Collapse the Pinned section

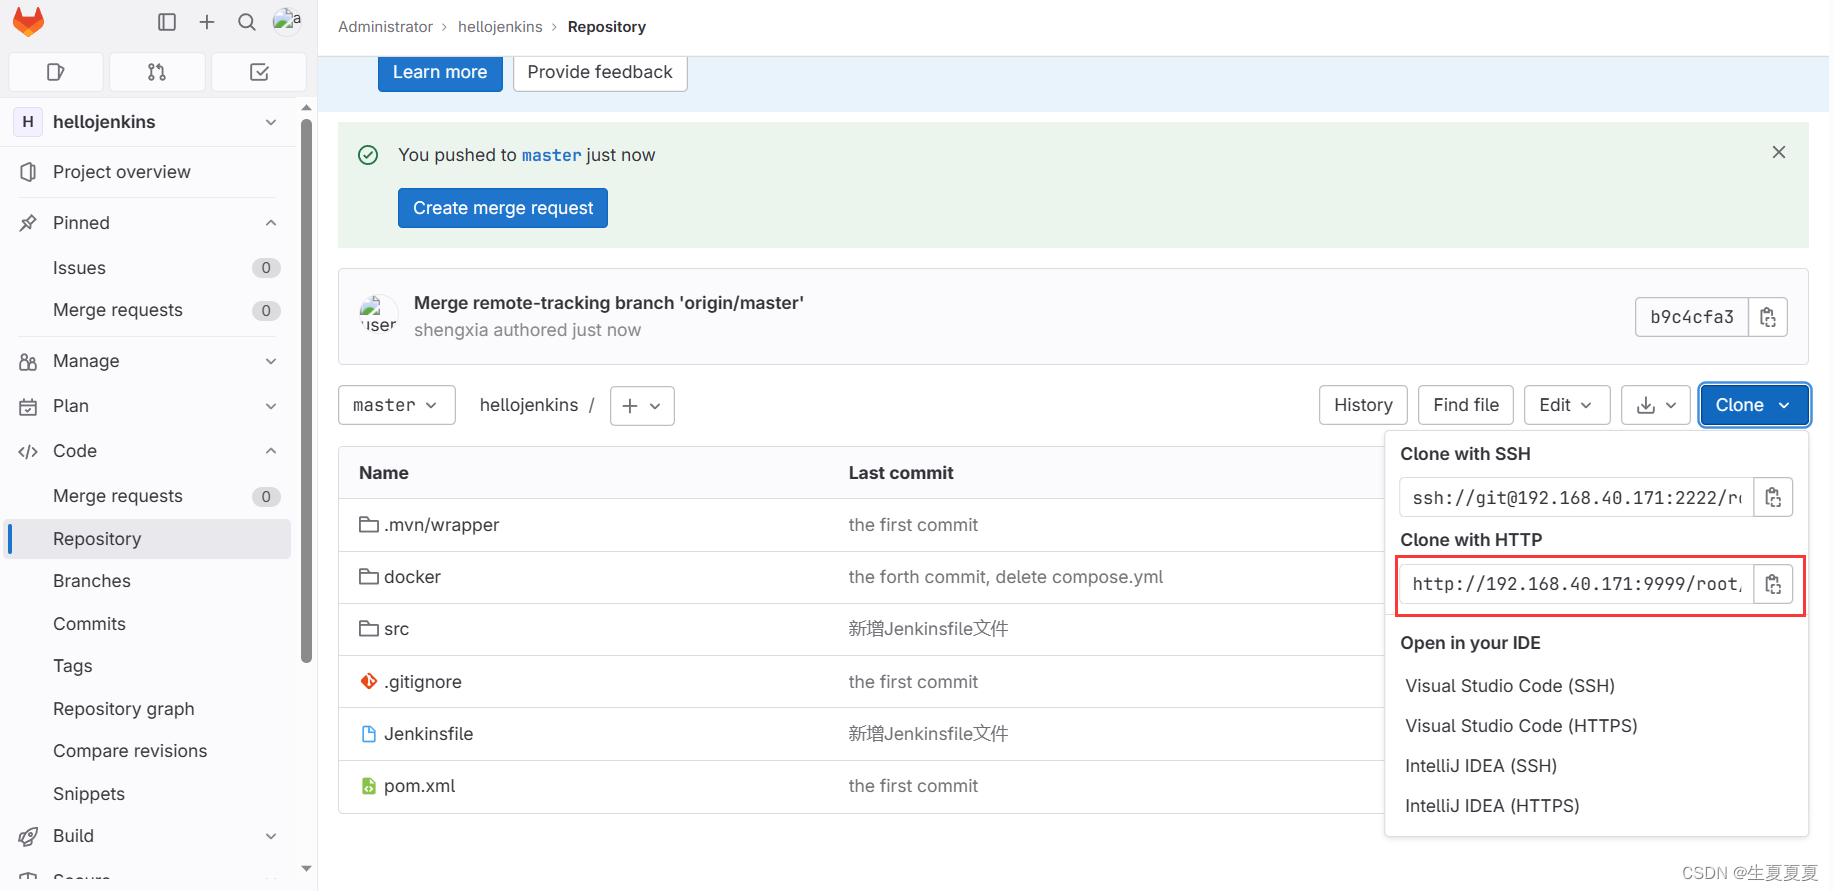[x=271, y=223]
